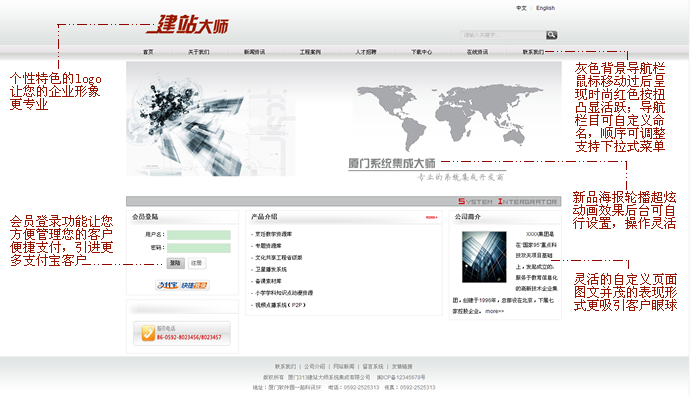
Task: Click the 产品介绍 panel heading
Action: (264, 217)
